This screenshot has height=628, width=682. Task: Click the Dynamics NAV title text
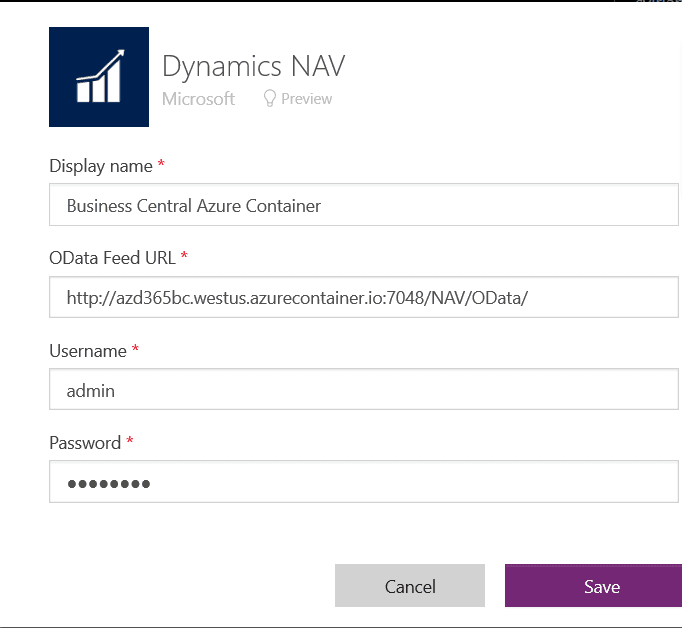254,66
